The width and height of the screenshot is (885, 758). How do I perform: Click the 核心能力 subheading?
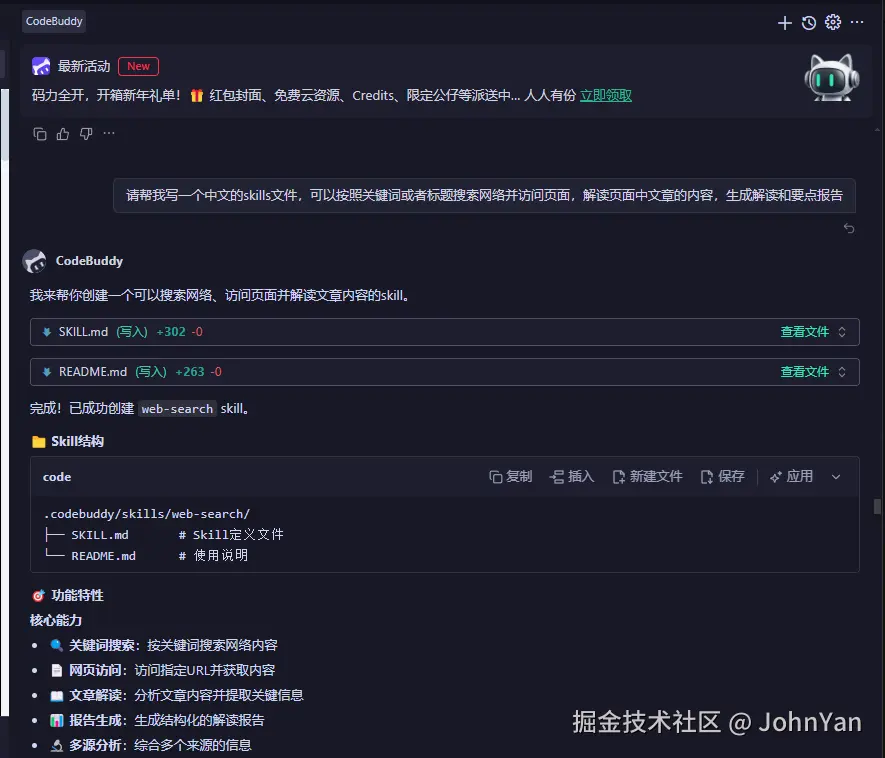tap(56, 620)
